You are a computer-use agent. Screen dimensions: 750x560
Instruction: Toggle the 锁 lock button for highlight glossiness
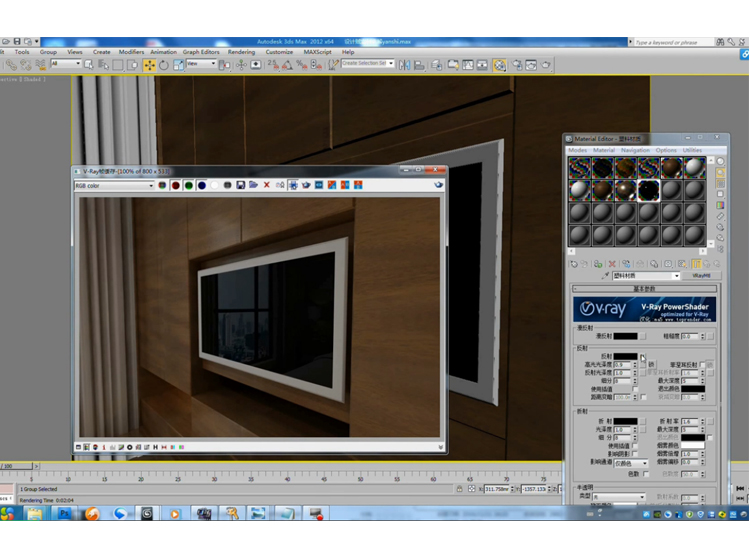pos(651,364)
